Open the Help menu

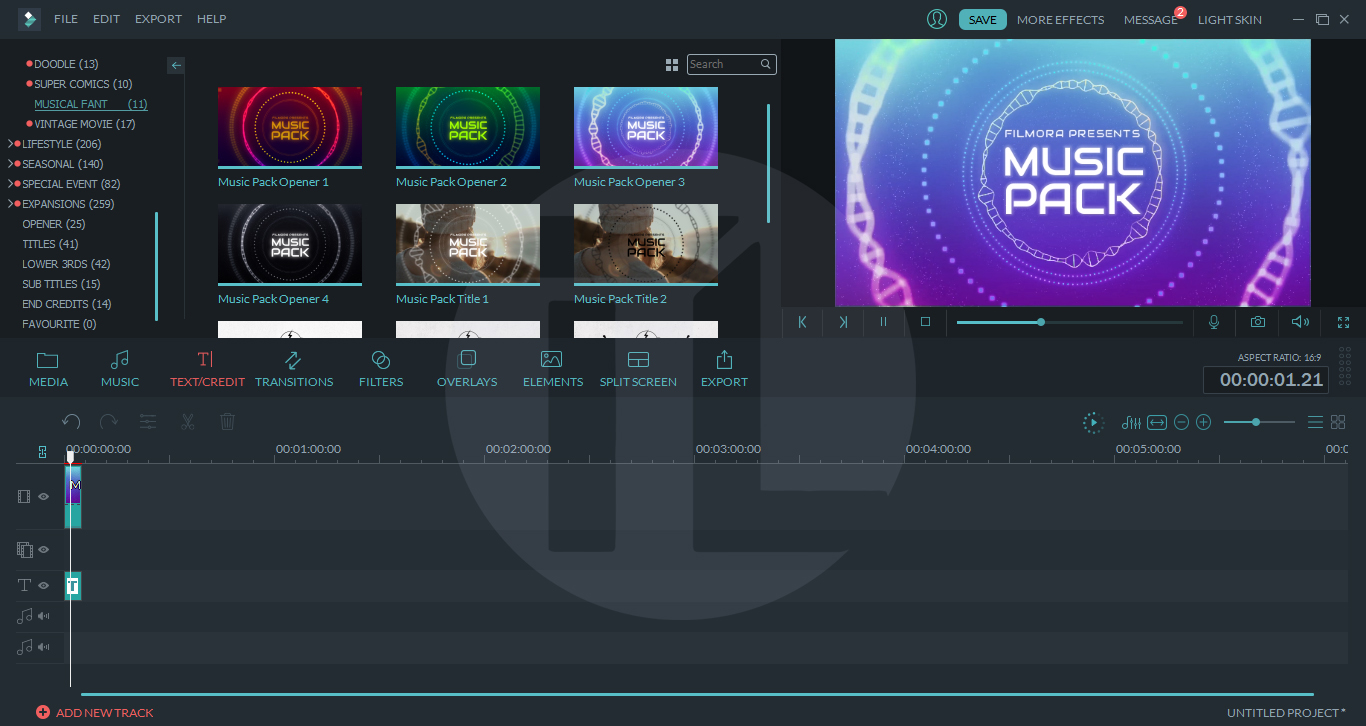tap(211, 19)
